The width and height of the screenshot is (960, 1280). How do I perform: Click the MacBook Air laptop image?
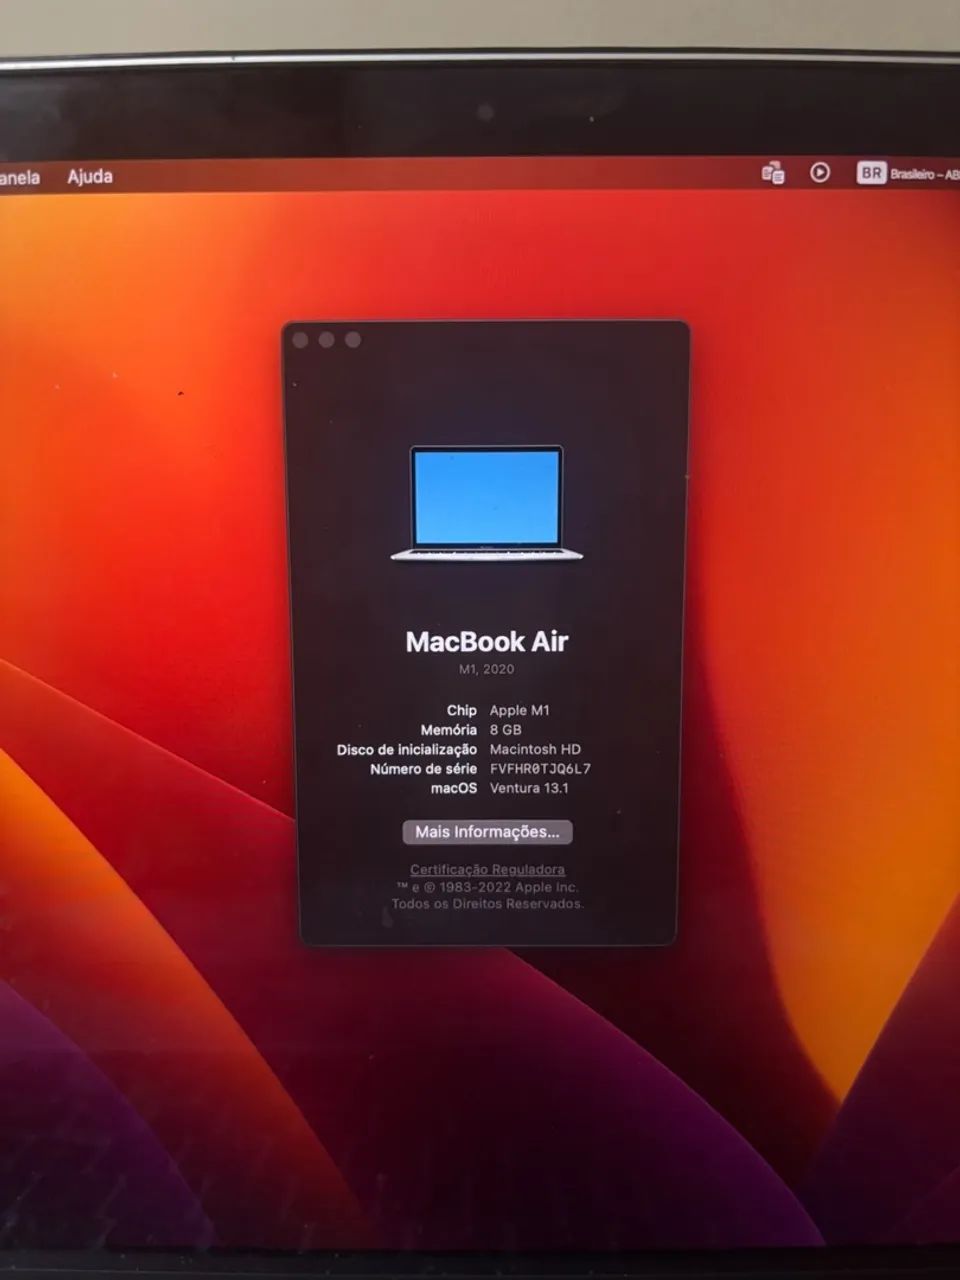pos(487,503)
